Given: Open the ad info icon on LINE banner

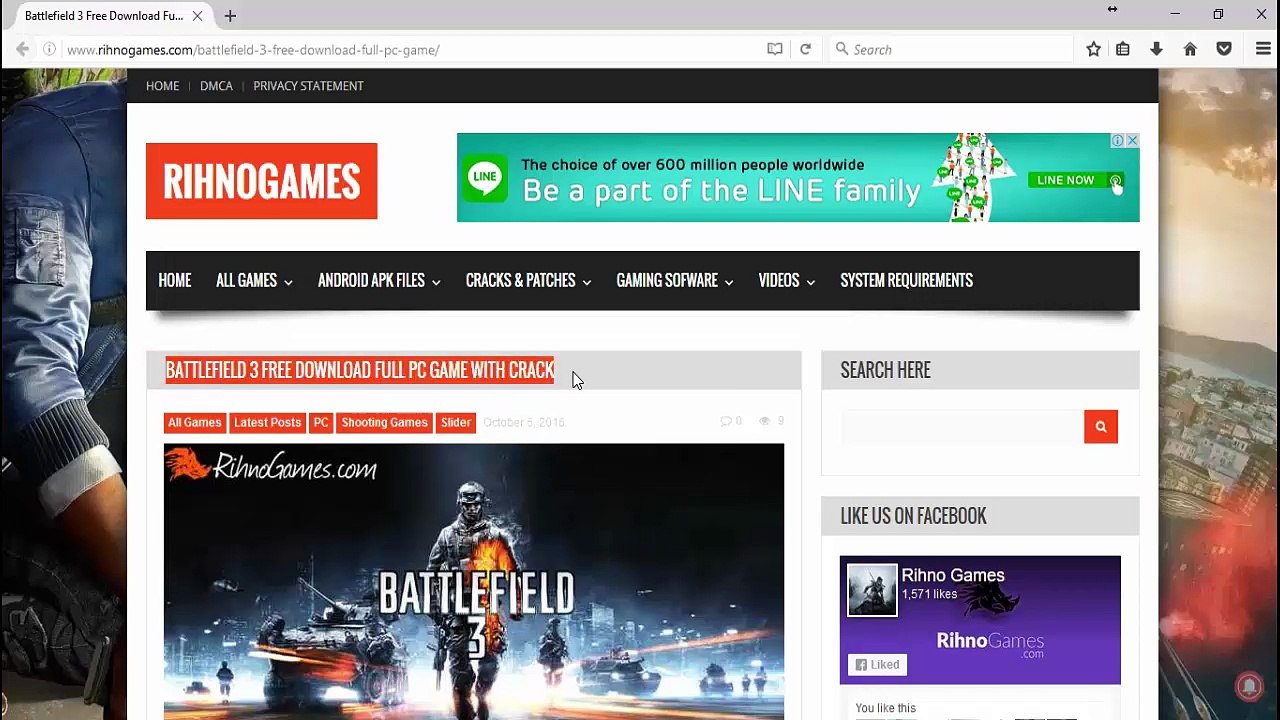Looking at the screenshot, I should (1118, 140).
